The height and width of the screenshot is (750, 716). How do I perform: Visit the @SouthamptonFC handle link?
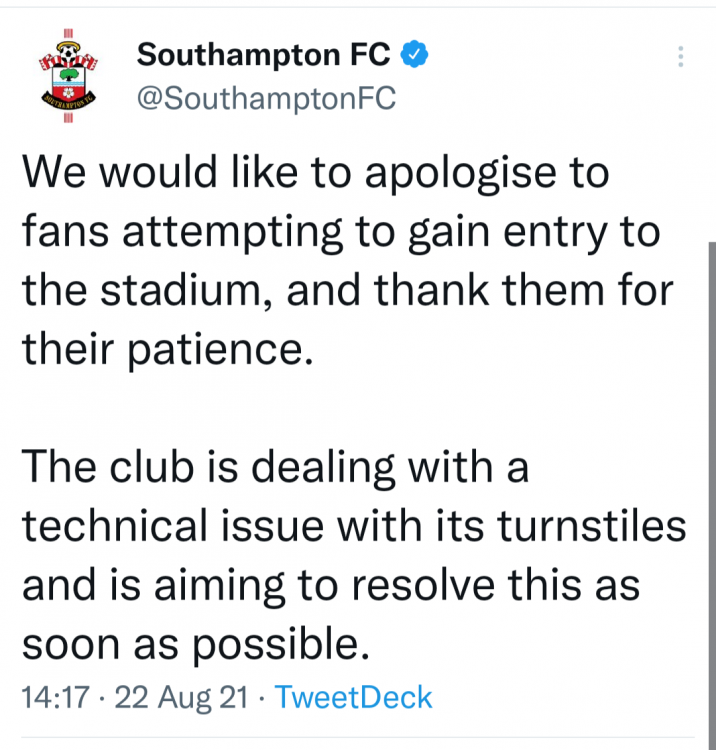(266, 98)
